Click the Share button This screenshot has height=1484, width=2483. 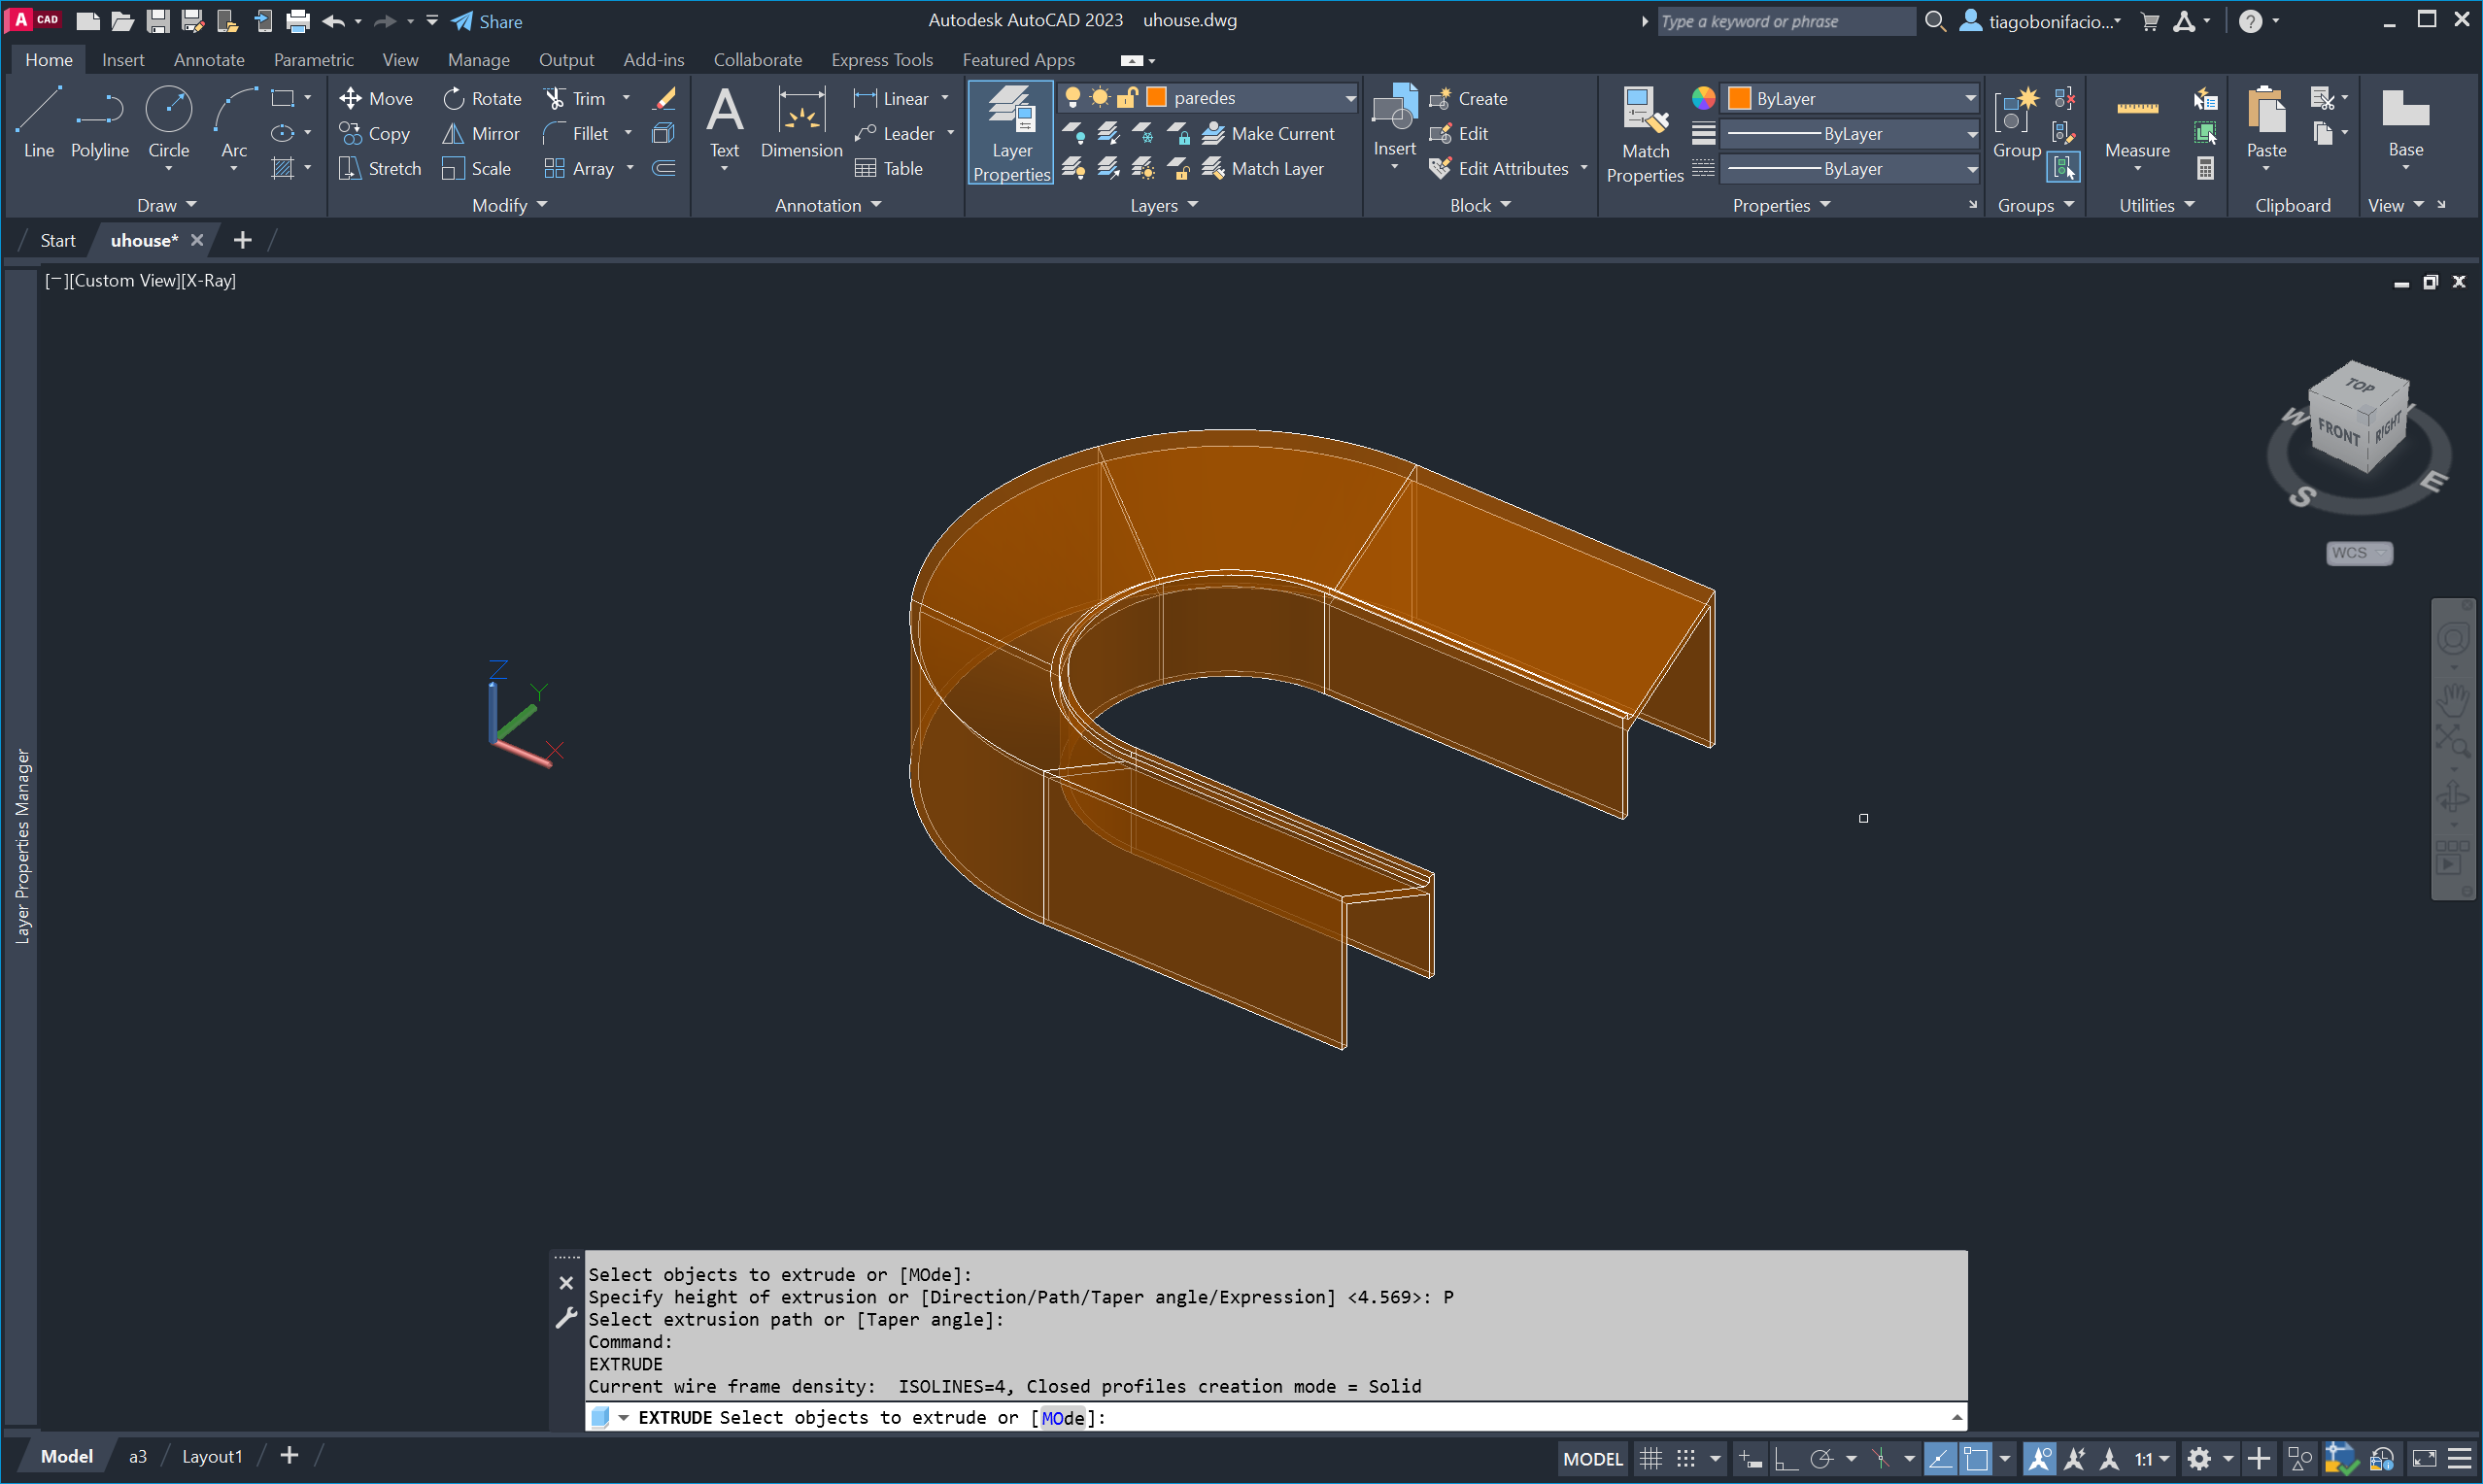pyautogui.click(x=487, y=21)
